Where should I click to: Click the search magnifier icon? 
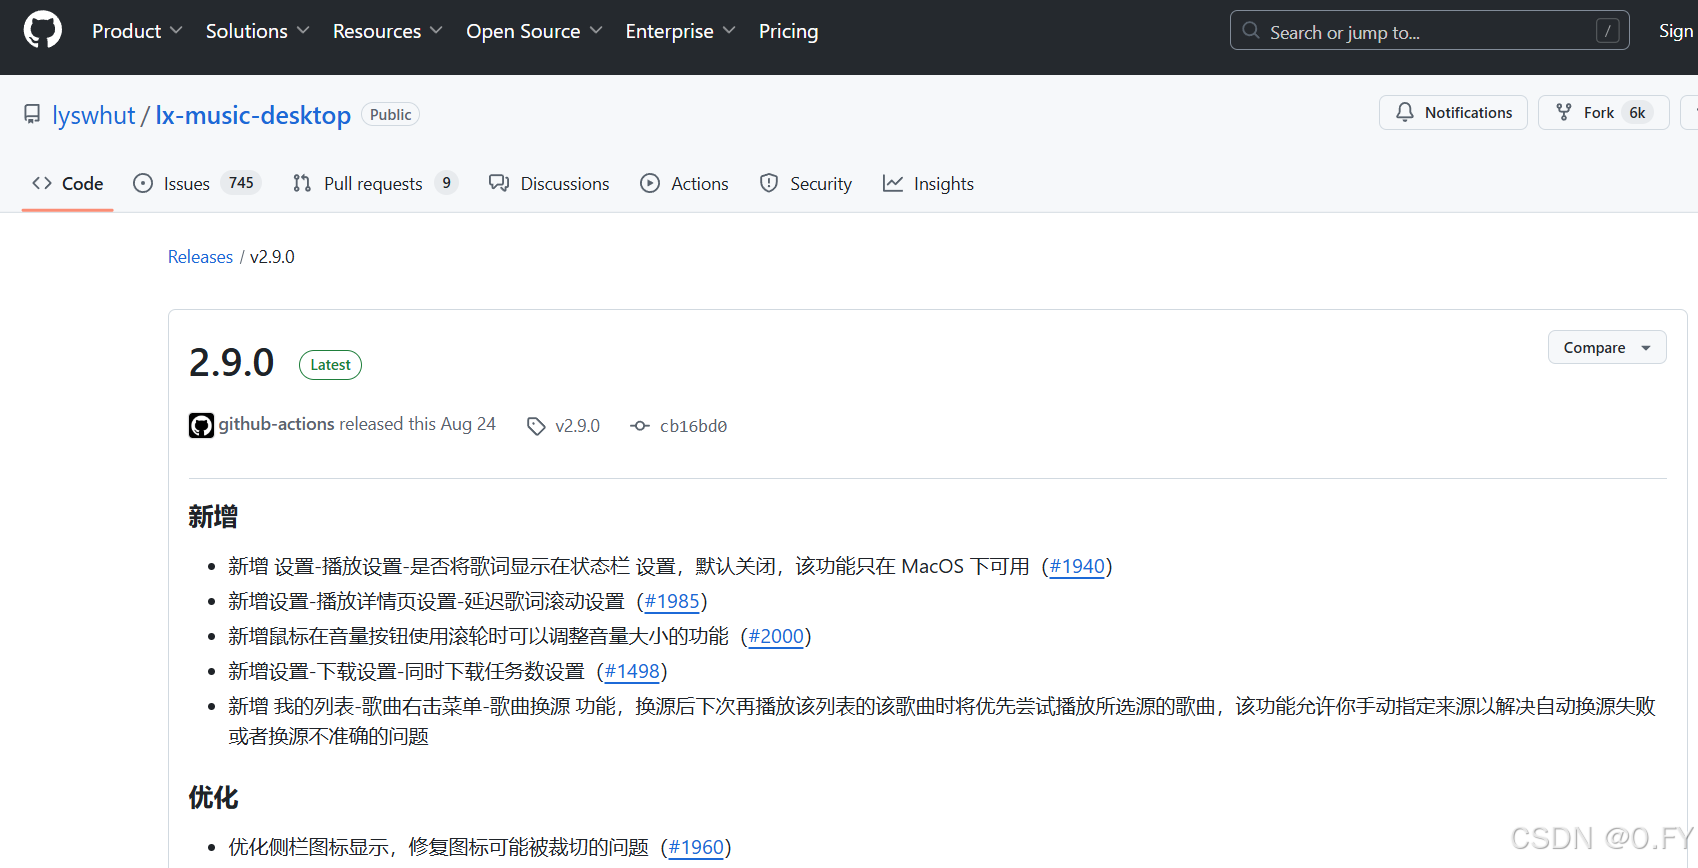[x=1250, y=31]
